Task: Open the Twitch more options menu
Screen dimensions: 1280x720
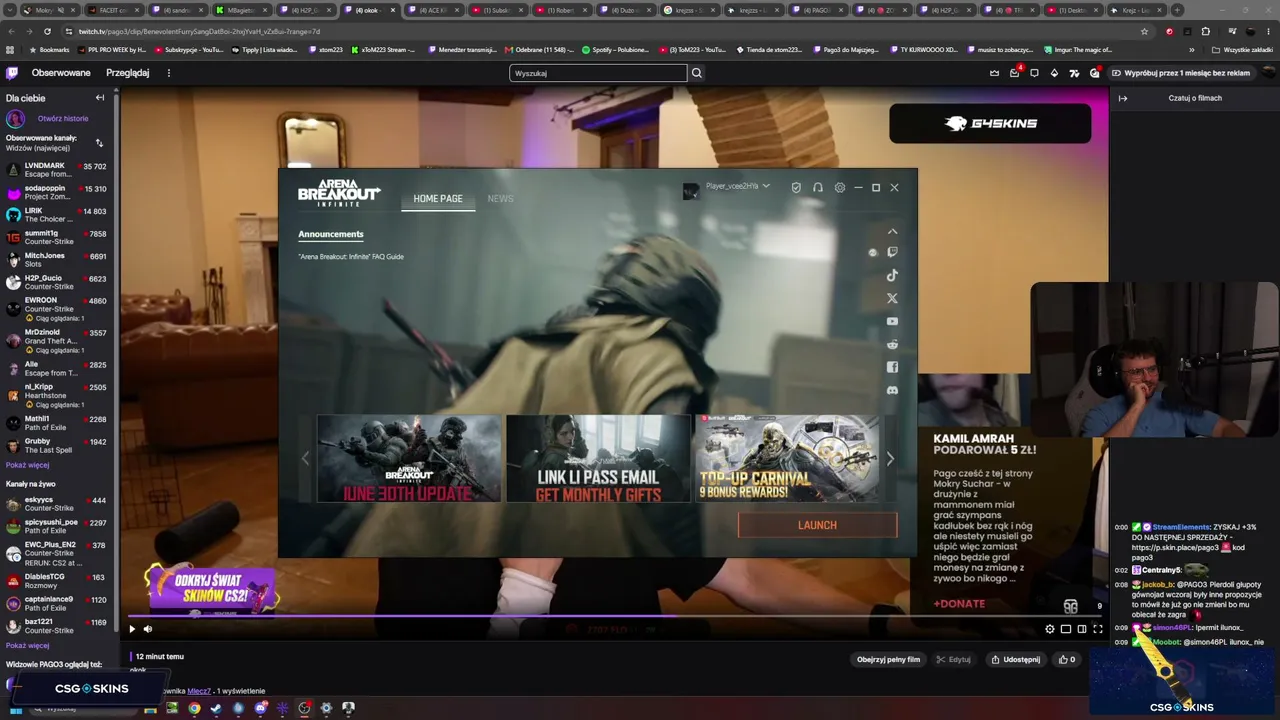Action: point(168,73)
